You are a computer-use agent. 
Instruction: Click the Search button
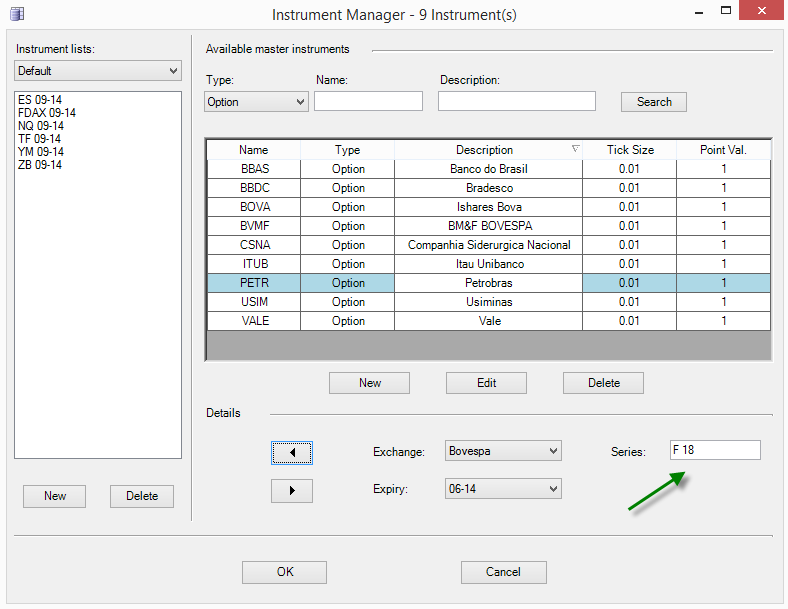(654, 102)
